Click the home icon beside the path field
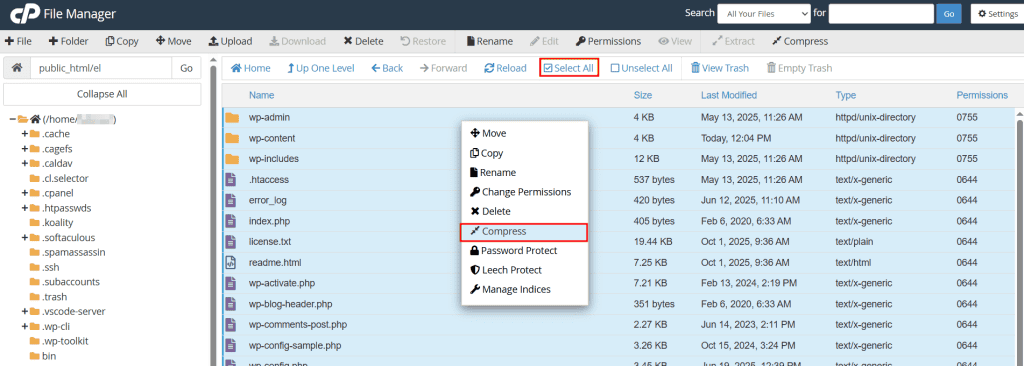The height and width of the screenshot is (366, 1024). [x=17, y=68]
